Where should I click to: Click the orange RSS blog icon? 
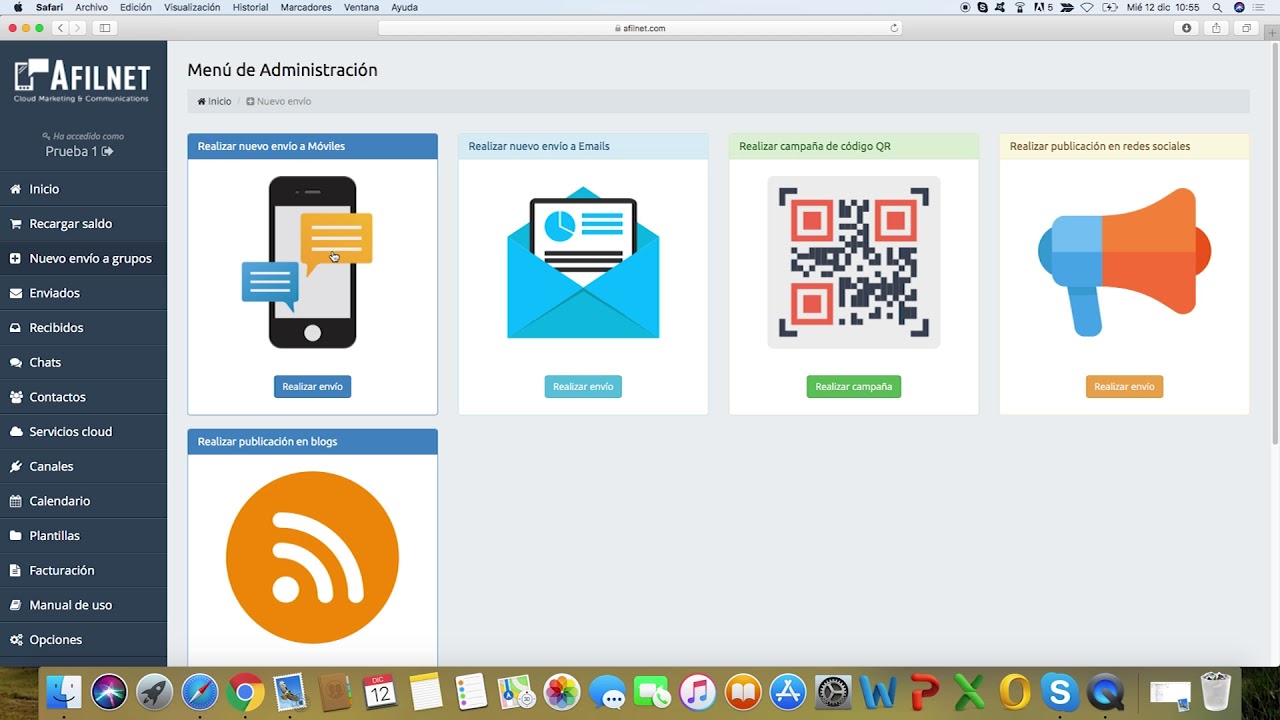pyautogui.click(x=312, y=558)
